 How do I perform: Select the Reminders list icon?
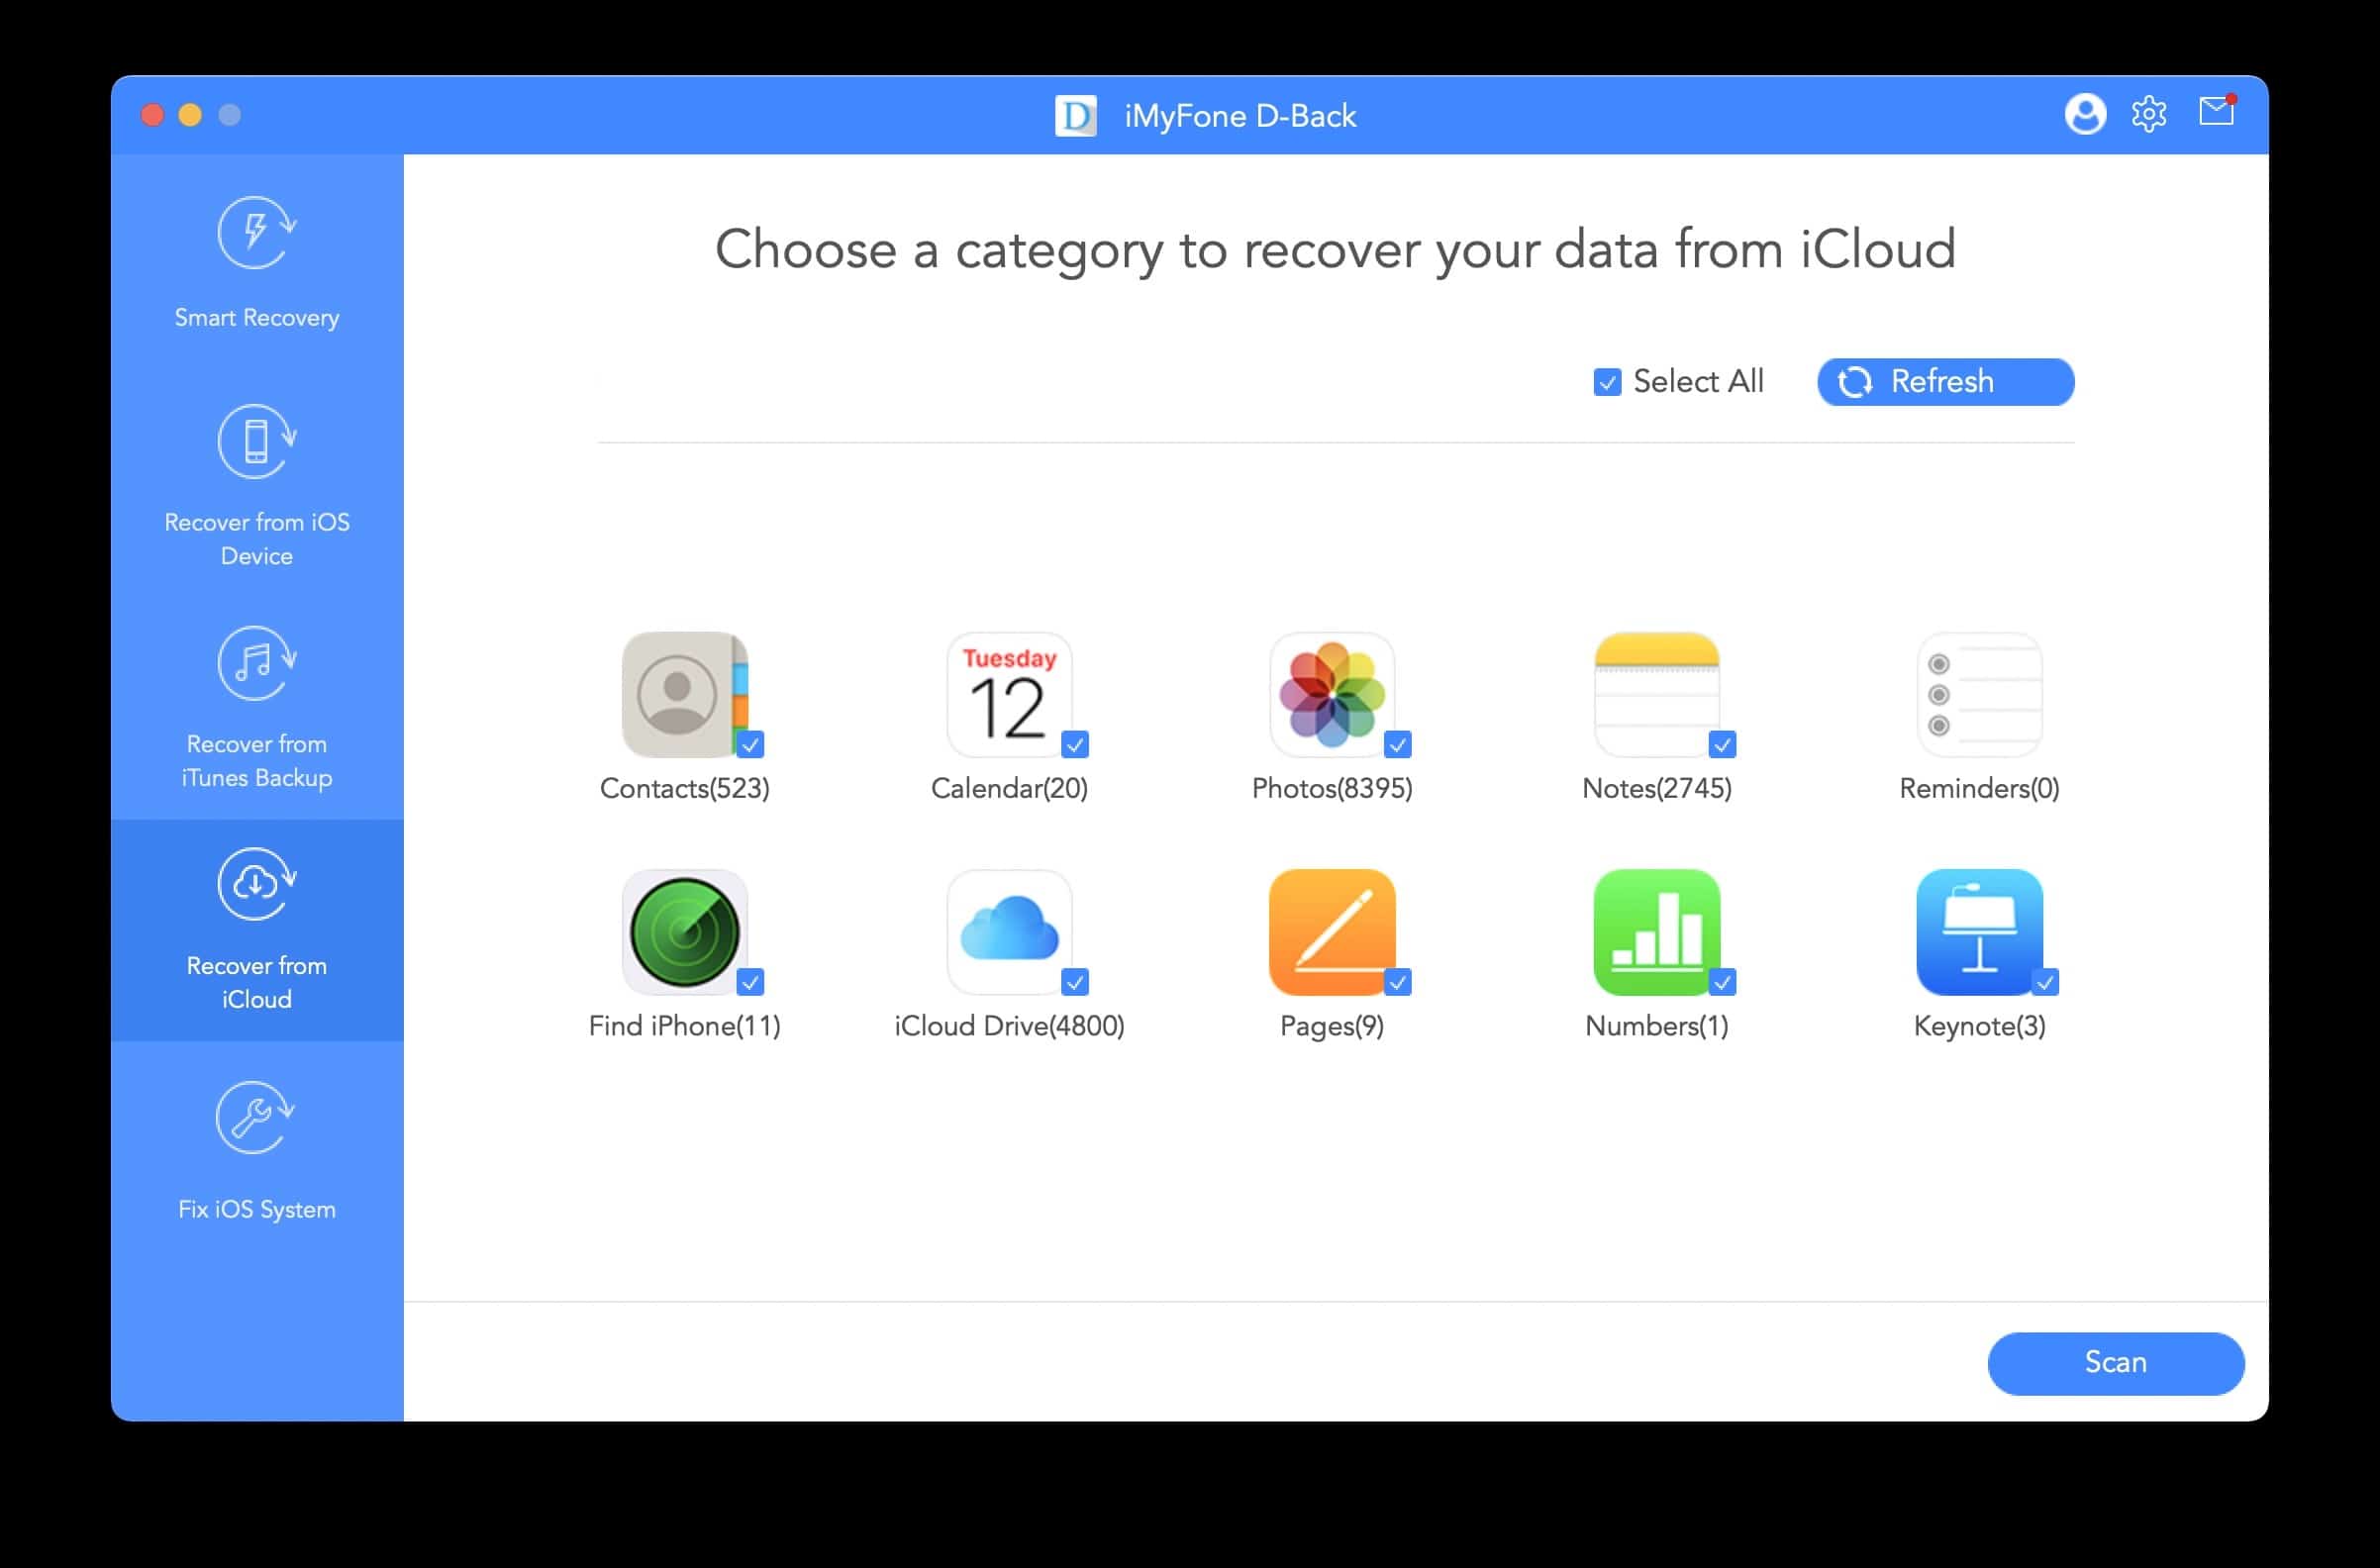(1979, 694)
